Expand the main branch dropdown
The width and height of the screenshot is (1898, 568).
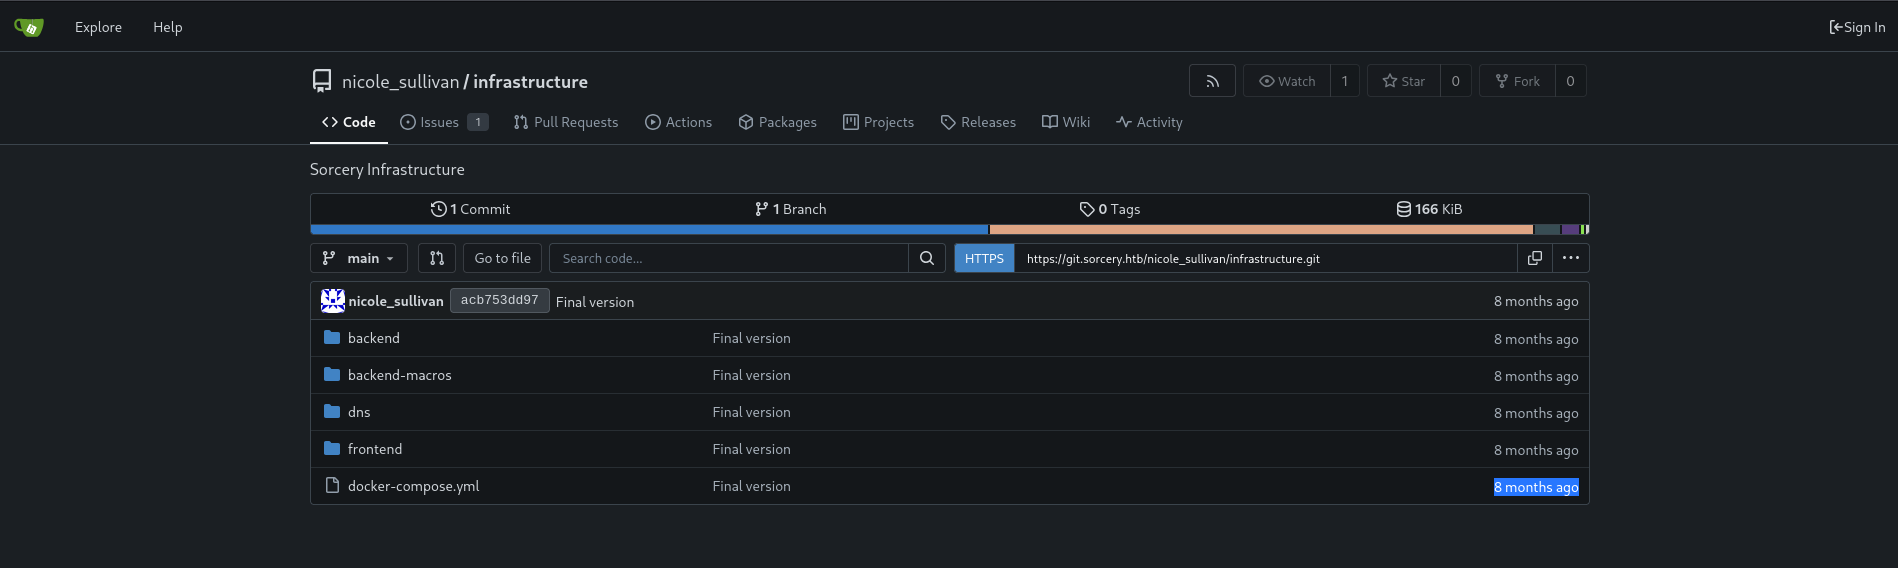[359, 258]
